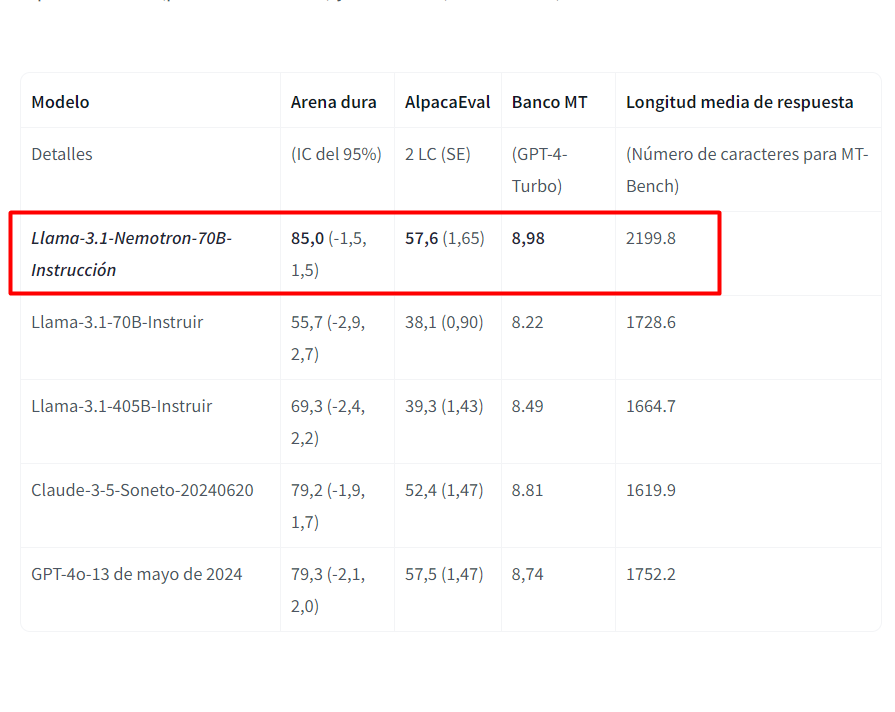Click the '1619.9' length value
Viewport: 895px width, 712px height.
(x=651, y=490)
